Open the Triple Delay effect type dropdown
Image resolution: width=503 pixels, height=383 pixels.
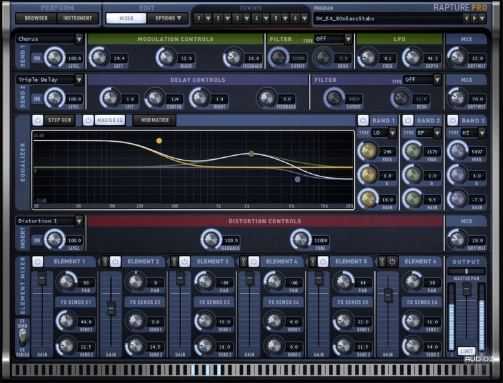[49, 80]
